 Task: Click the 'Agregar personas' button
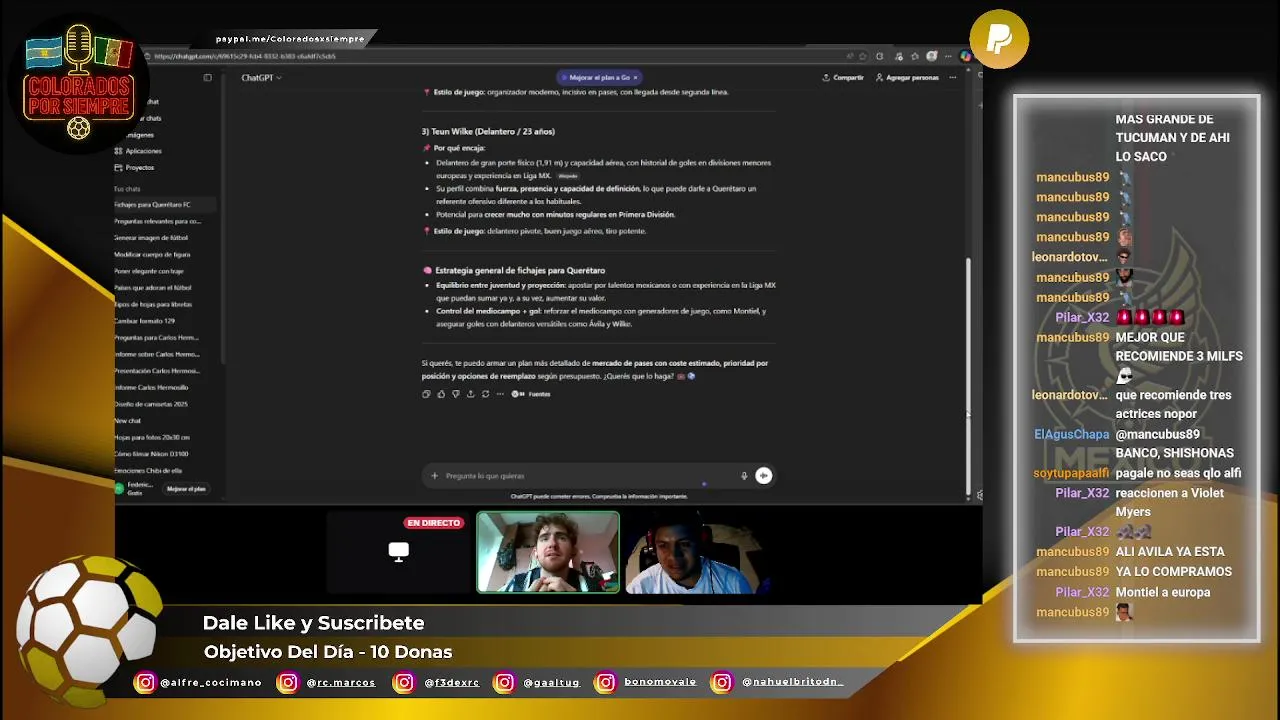(x=908, y=77)
